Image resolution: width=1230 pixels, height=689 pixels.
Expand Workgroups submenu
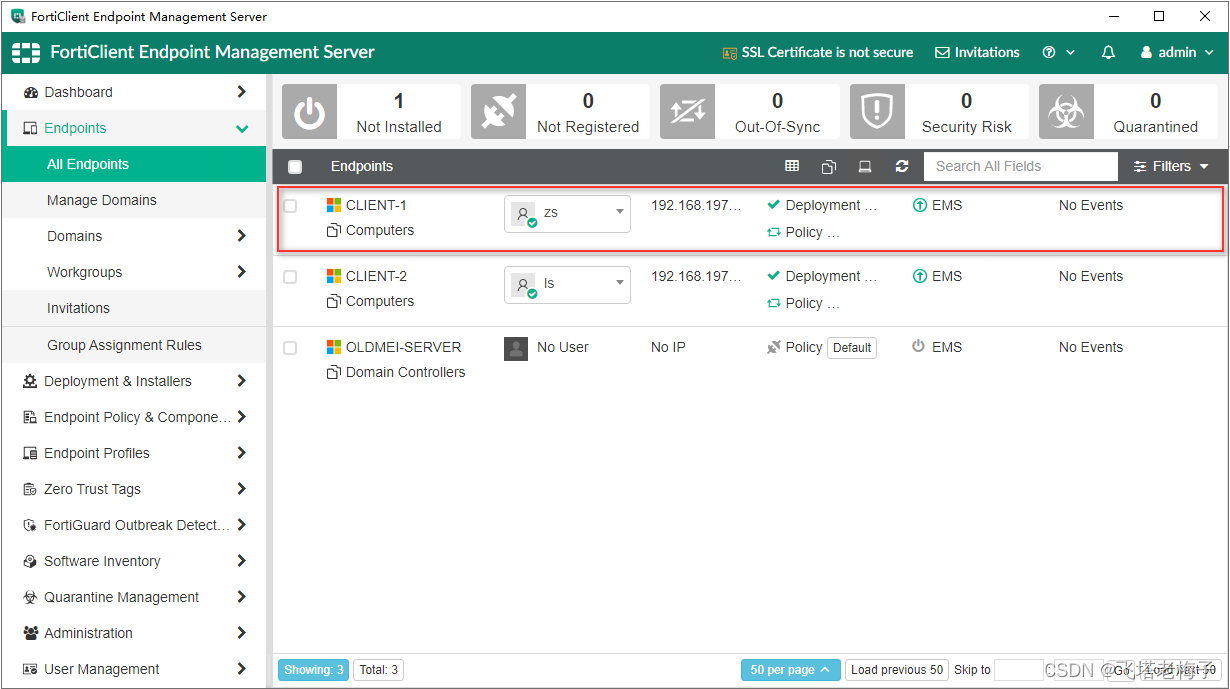tap(241, 272)
